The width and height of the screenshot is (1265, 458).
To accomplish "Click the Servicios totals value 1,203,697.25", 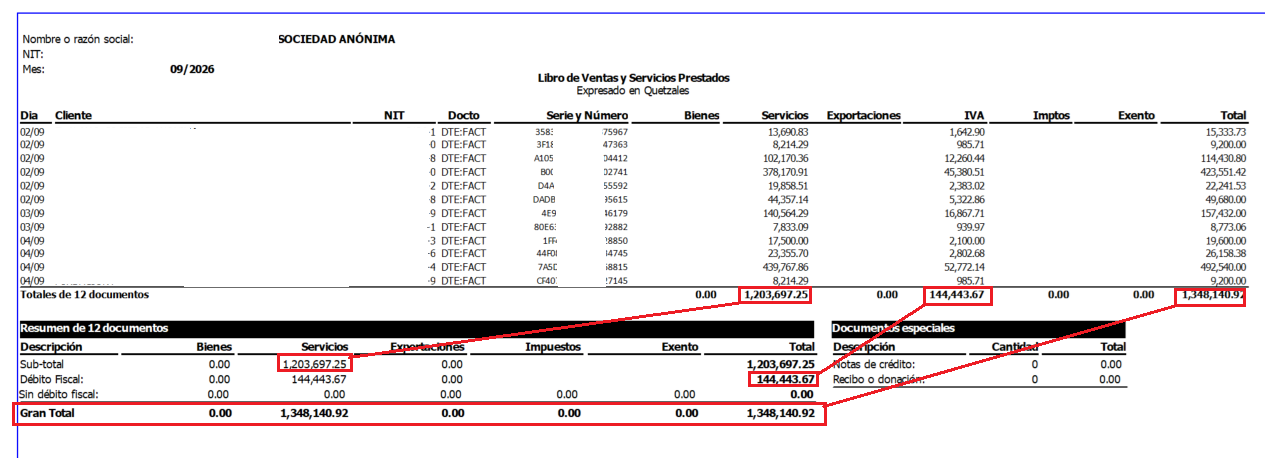I will point(775,295).
